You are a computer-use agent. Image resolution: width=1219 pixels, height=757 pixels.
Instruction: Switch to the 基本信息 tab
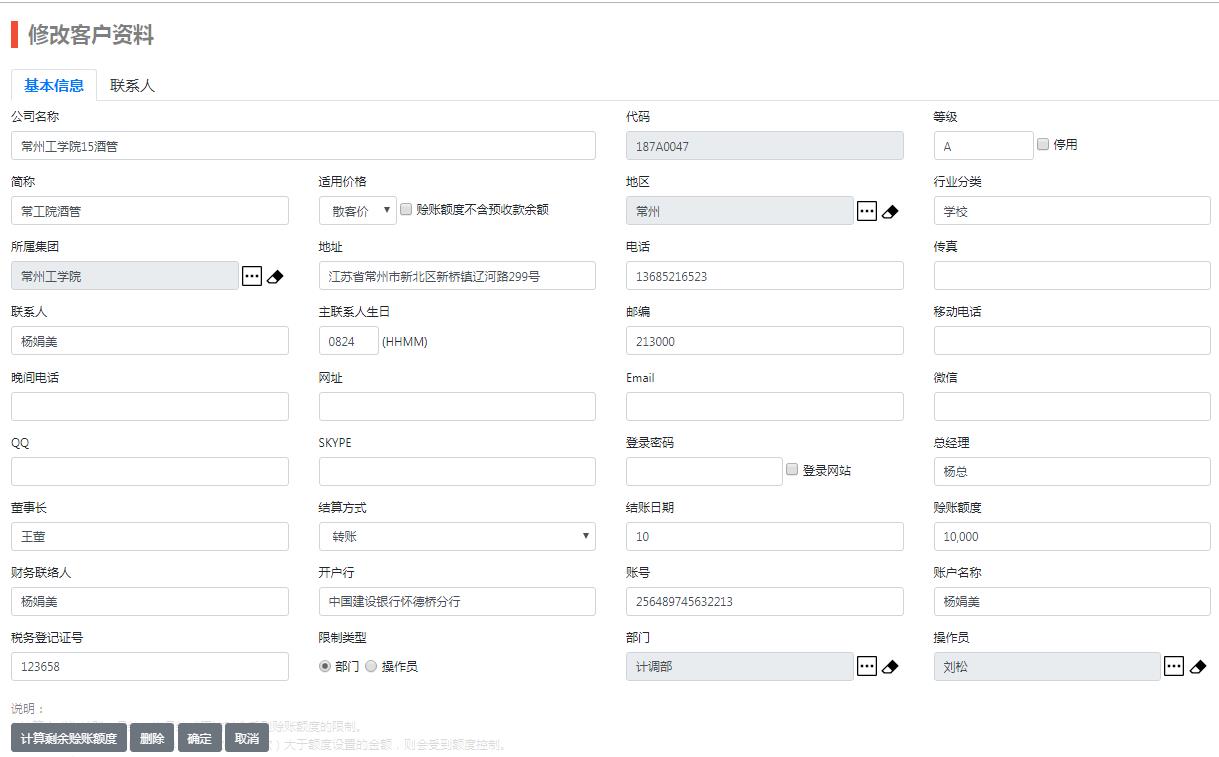pos(54,85)
